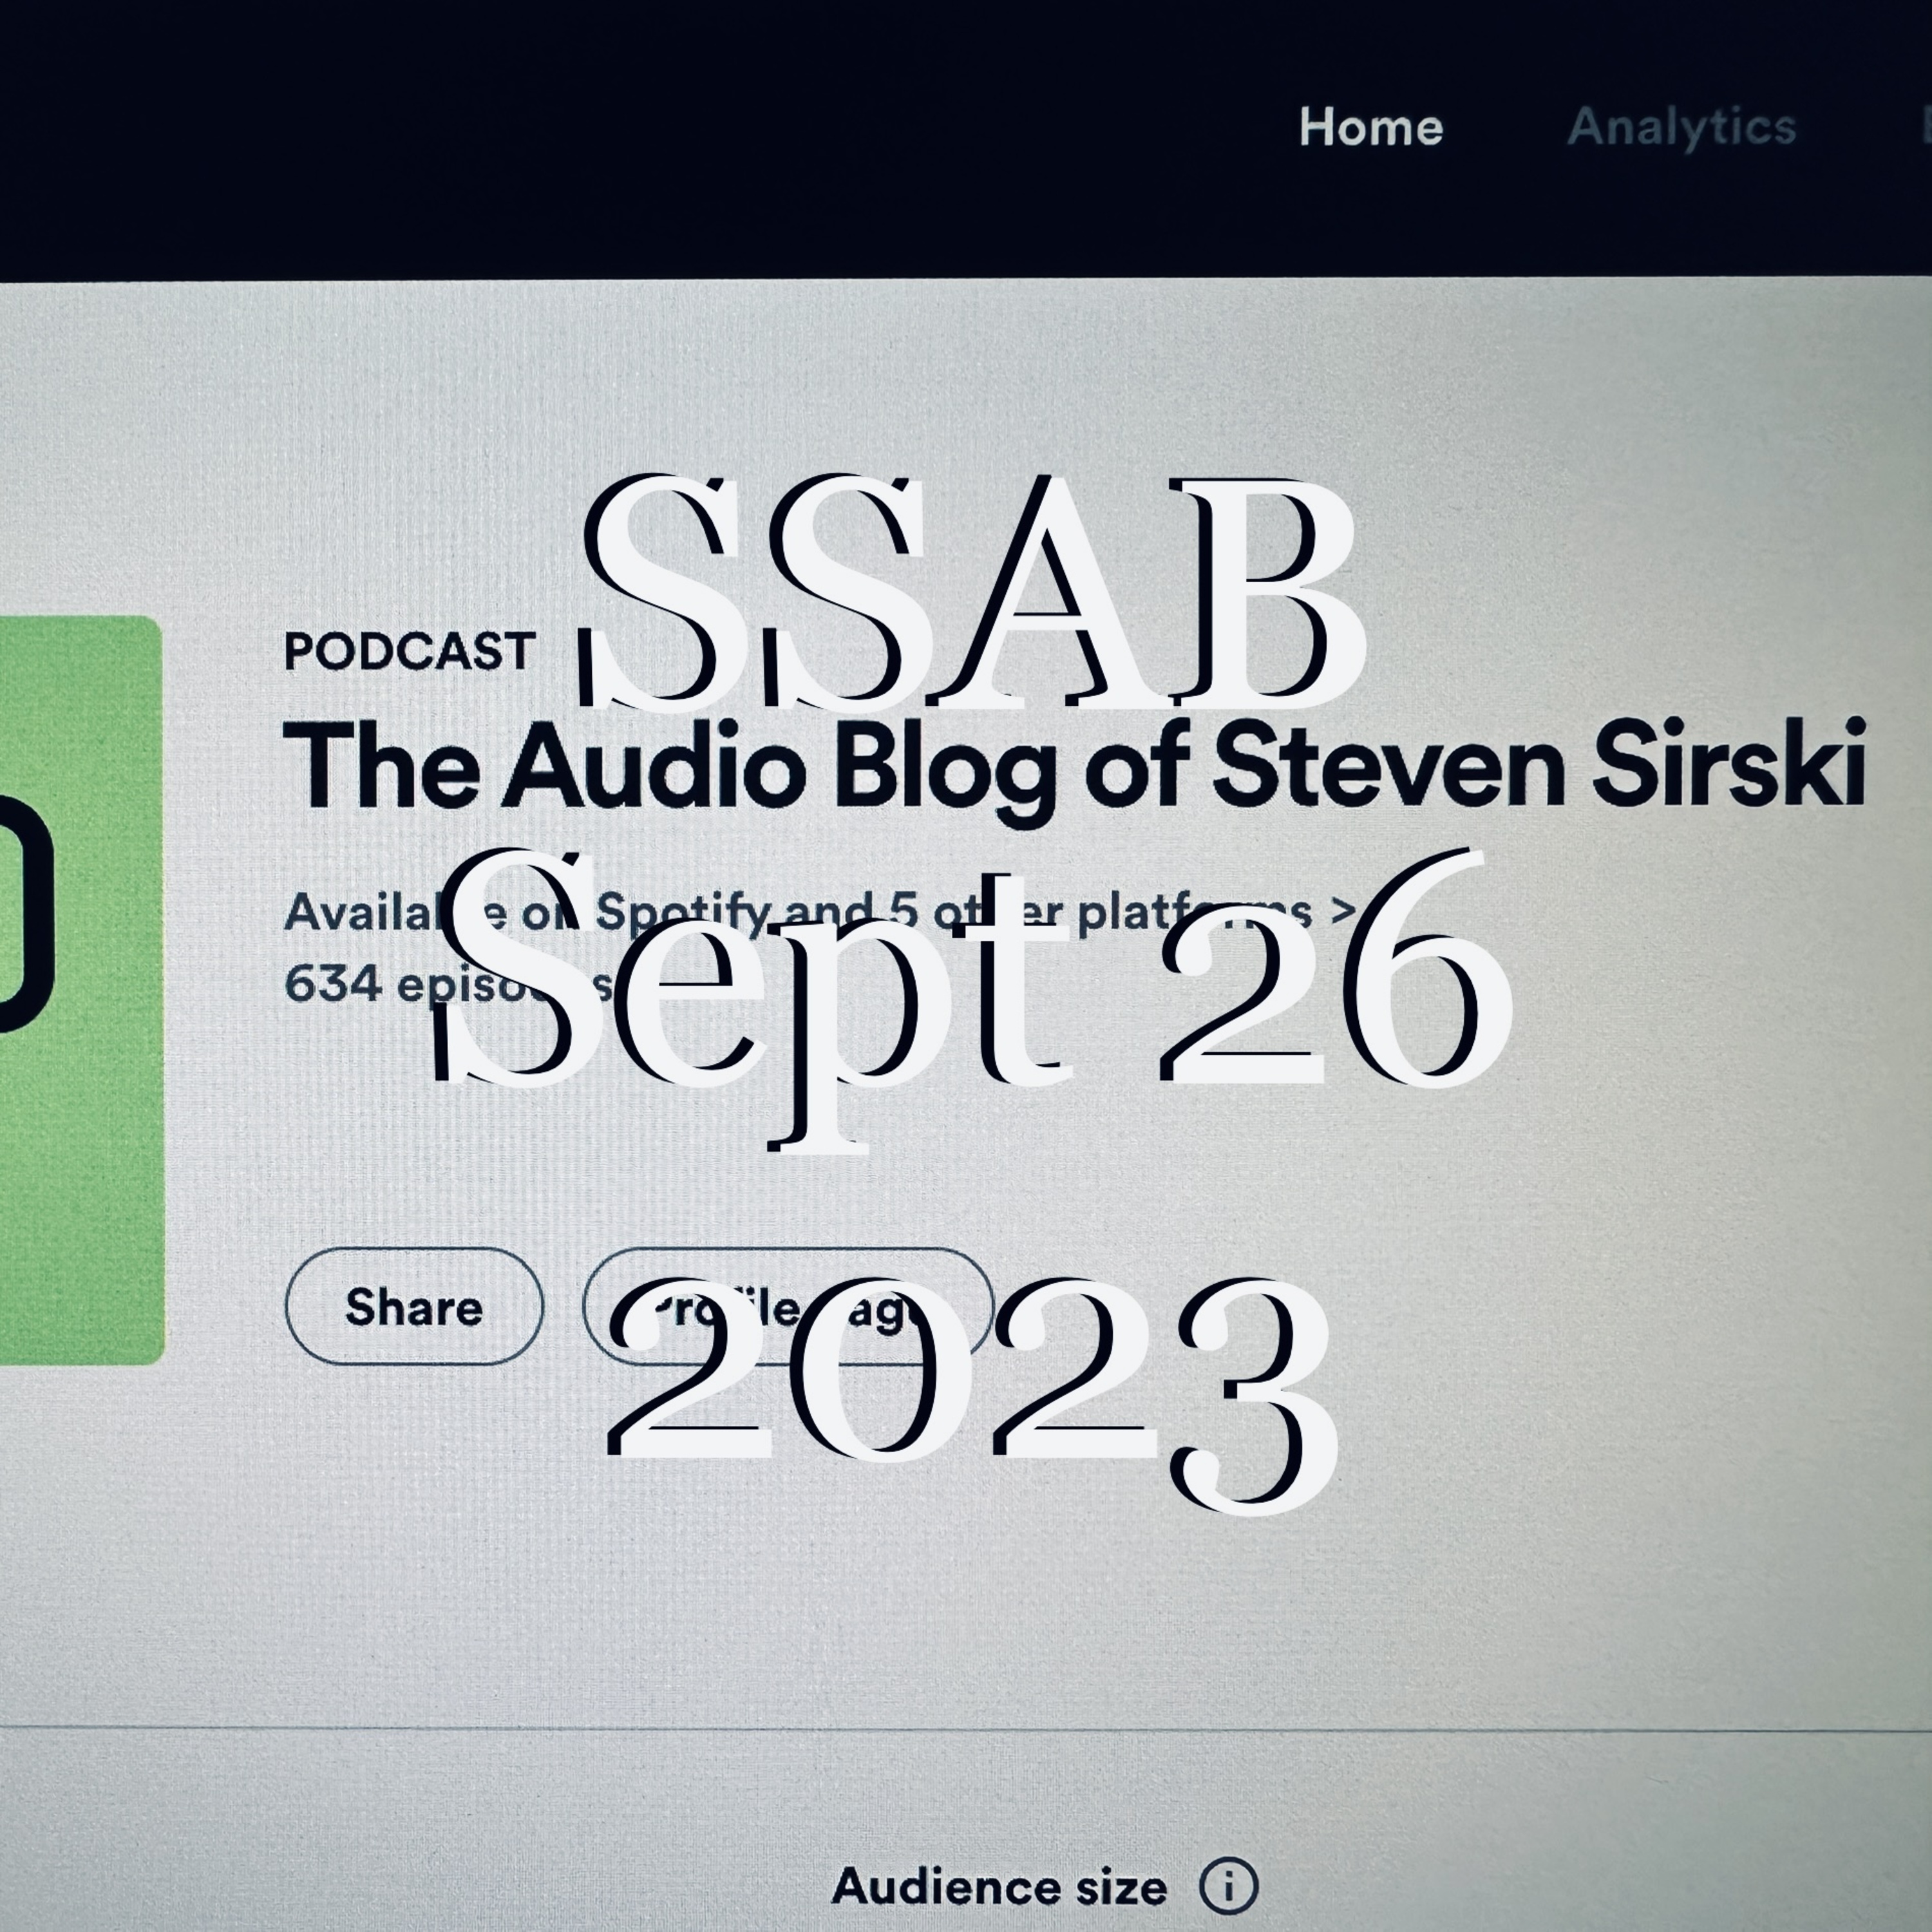Open the Profile page button
The width and height of the screenshot is (1932, 1932).
click(788, 1307)
